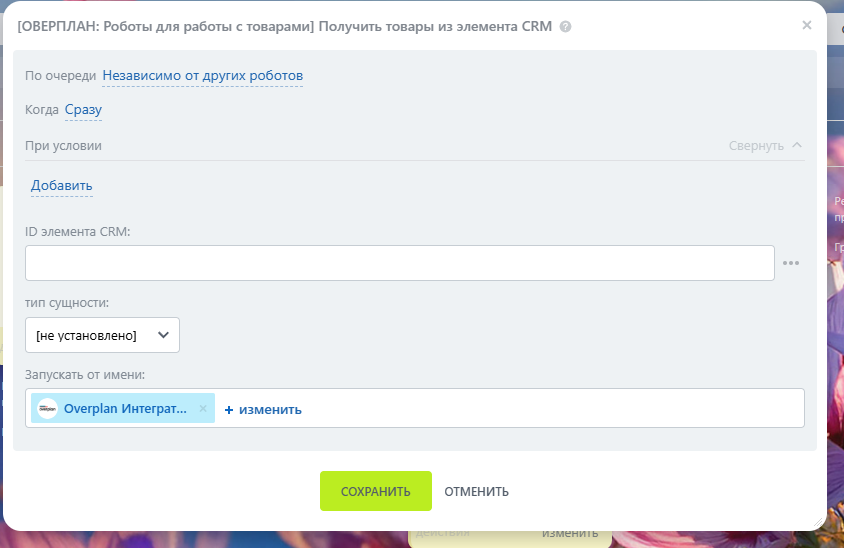Click the Overplan avatar logo icon
844x548 pixels.
(48, 409)
